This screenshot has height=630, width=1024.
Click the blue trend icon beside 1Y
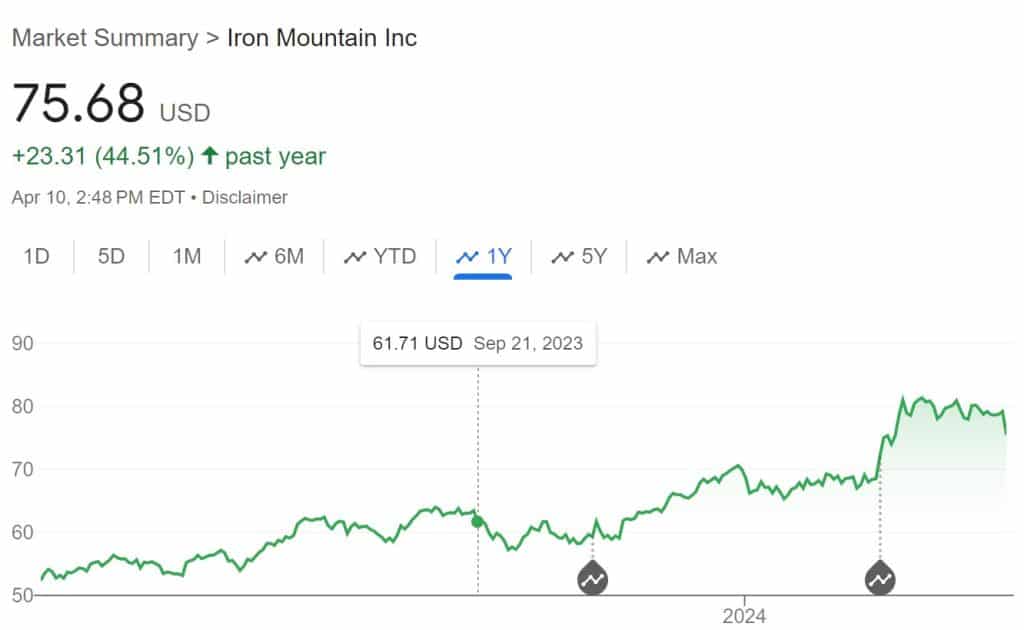pyautogui.click(x=467, y=257)
